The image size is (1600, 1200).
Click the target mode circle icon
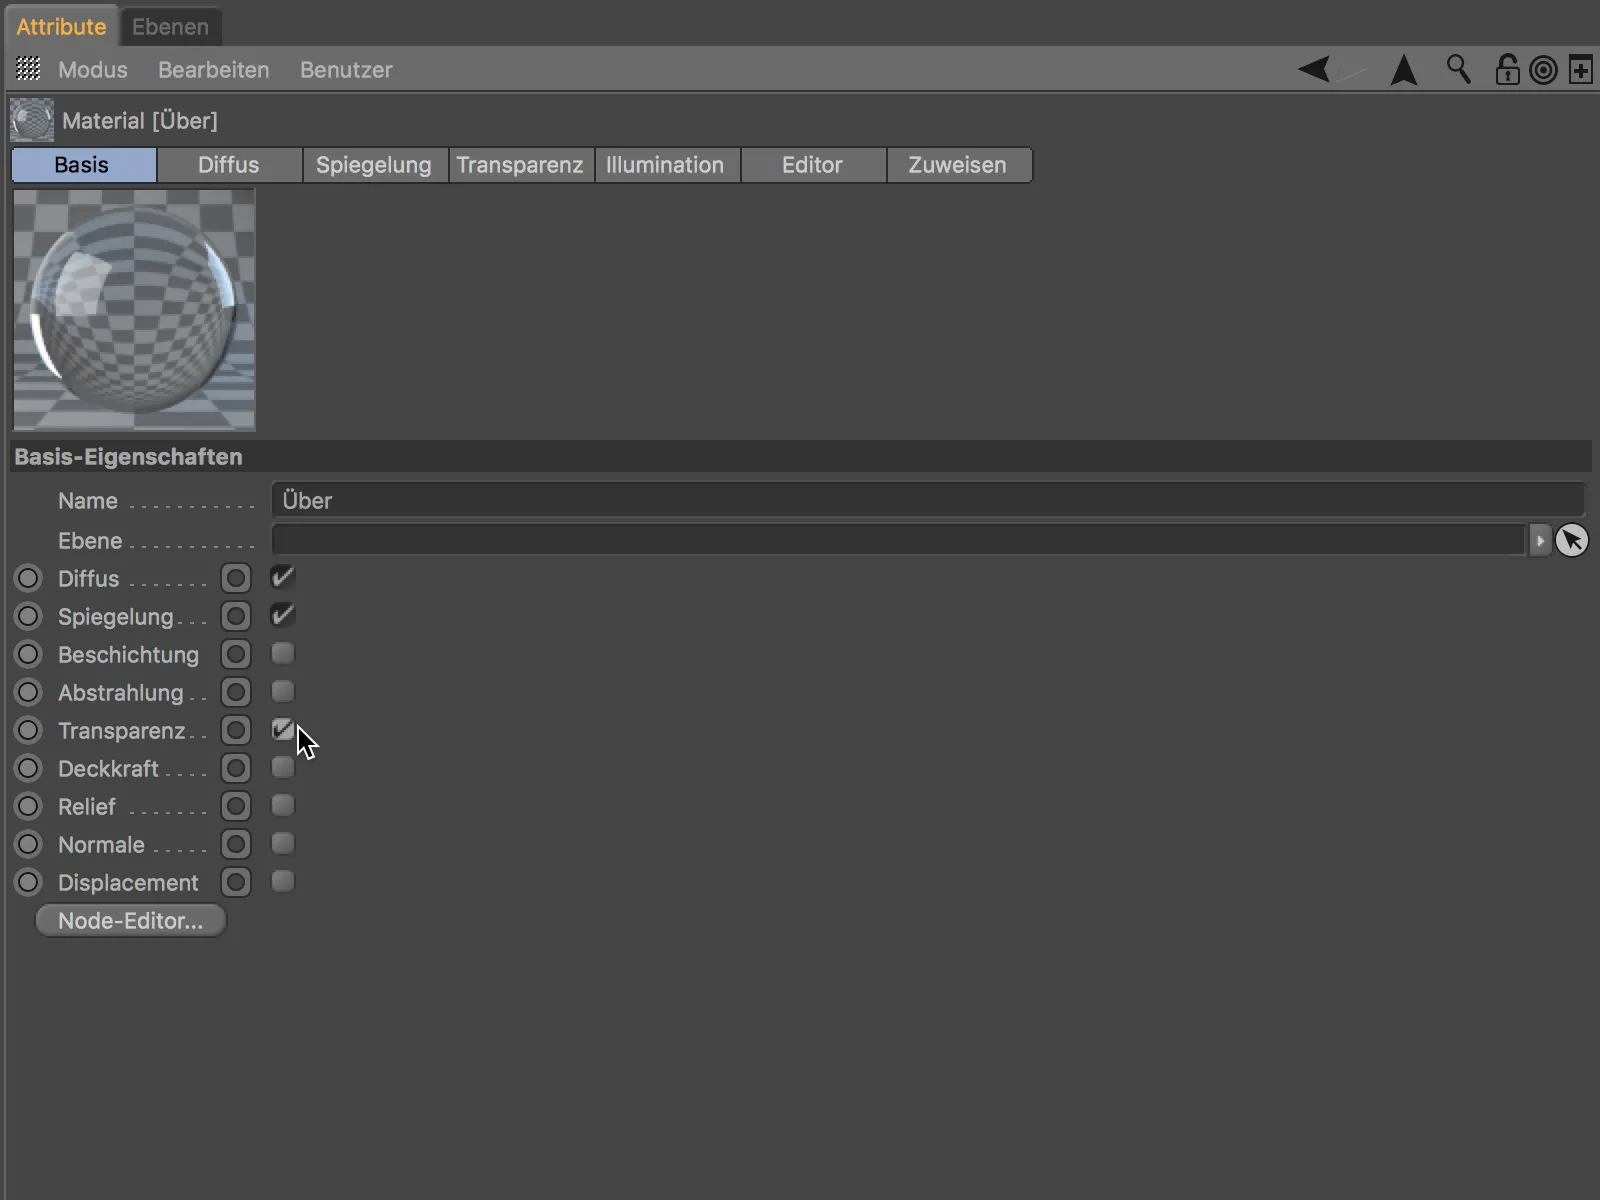(x=1544, y=70)
